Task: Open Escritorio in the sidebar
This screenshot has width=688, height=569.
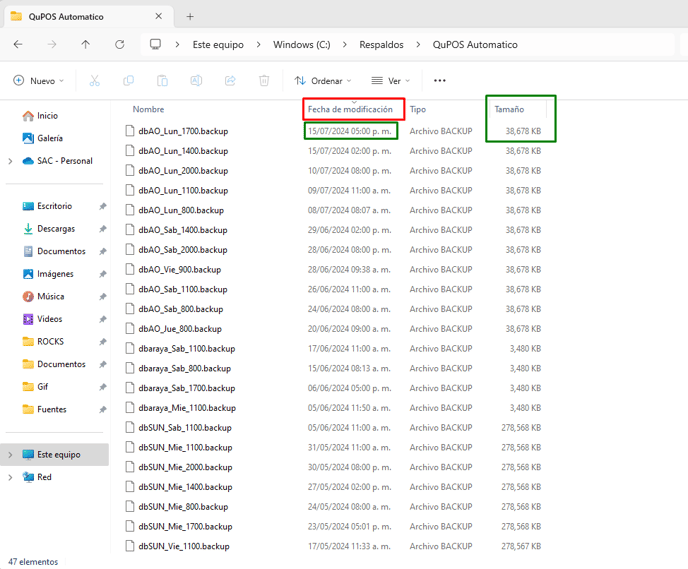Action: coord(47,206)
